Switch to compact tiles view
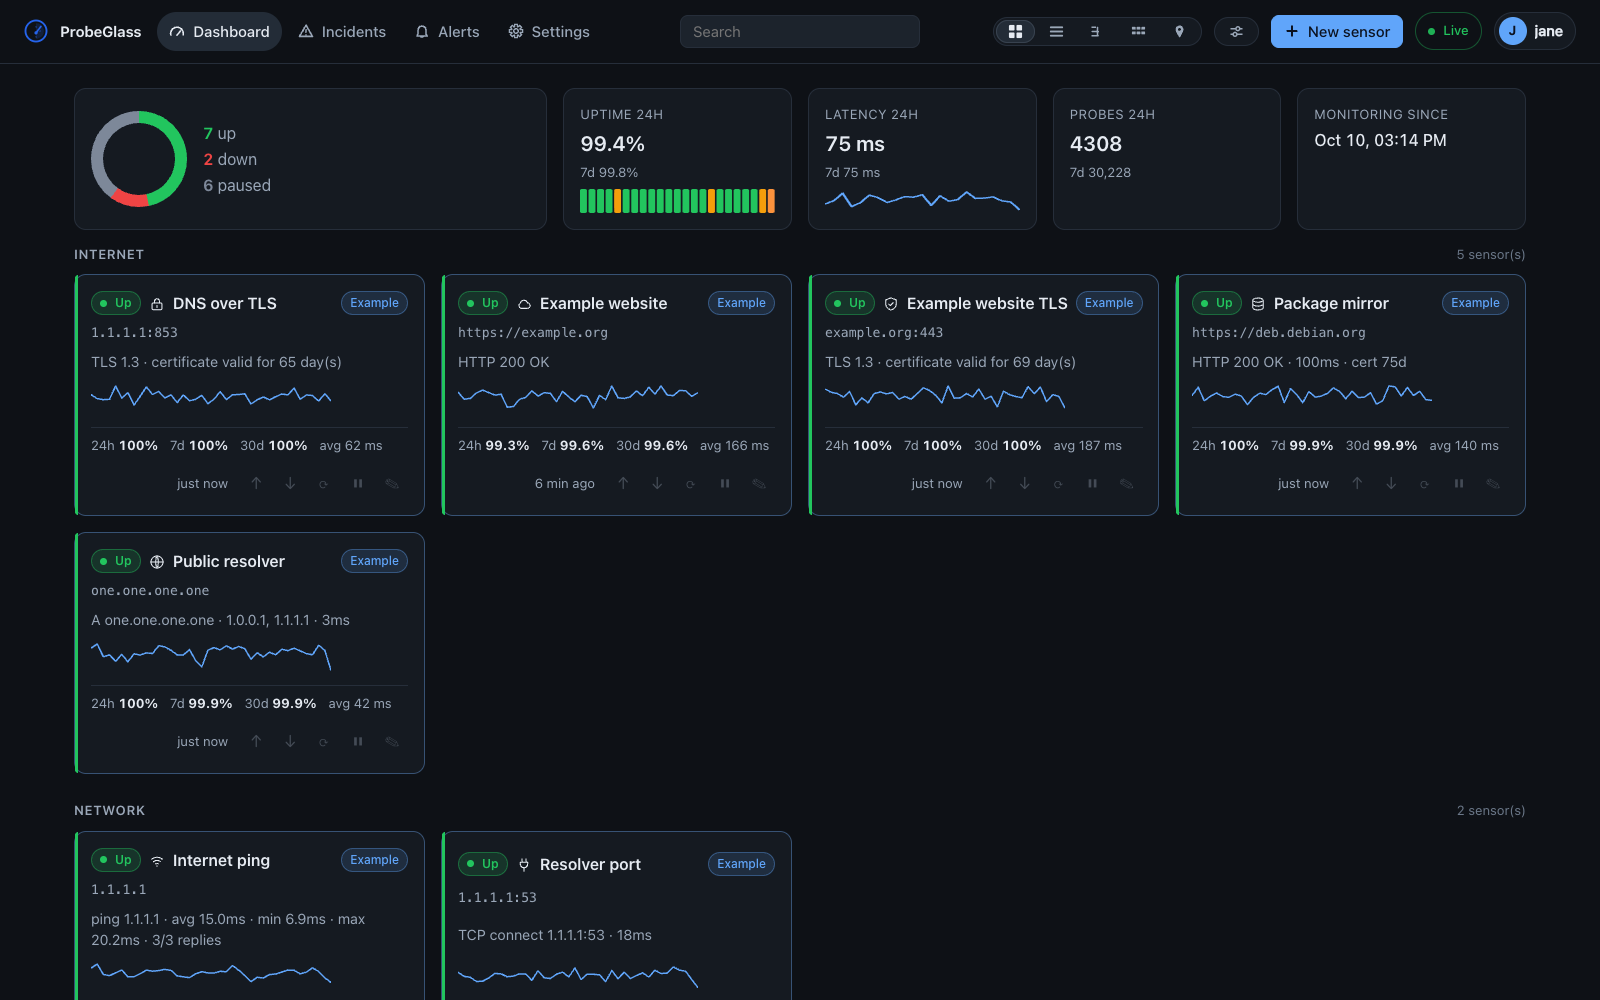 pos(1138,32)
